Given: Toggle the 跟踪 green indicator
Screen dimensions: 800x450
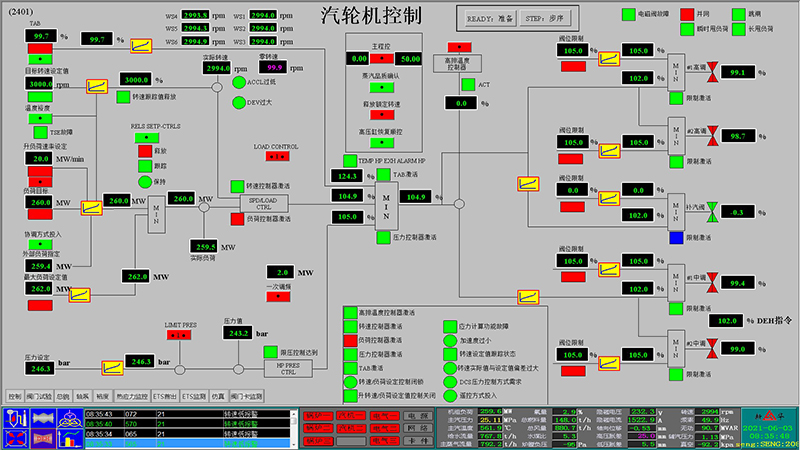Looking at the screenshot, I should (143, 166).
